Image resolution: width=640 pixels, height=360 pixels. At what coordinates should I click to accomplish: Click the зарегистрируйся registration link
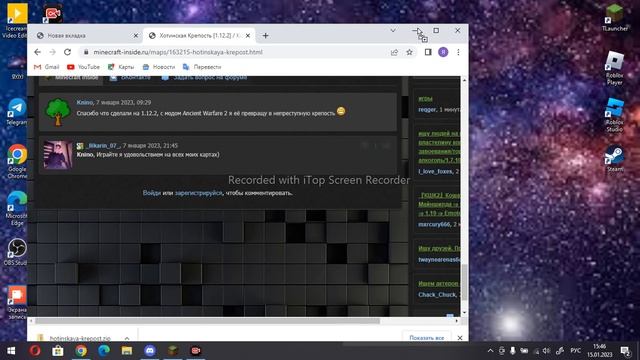pos(199,193)
